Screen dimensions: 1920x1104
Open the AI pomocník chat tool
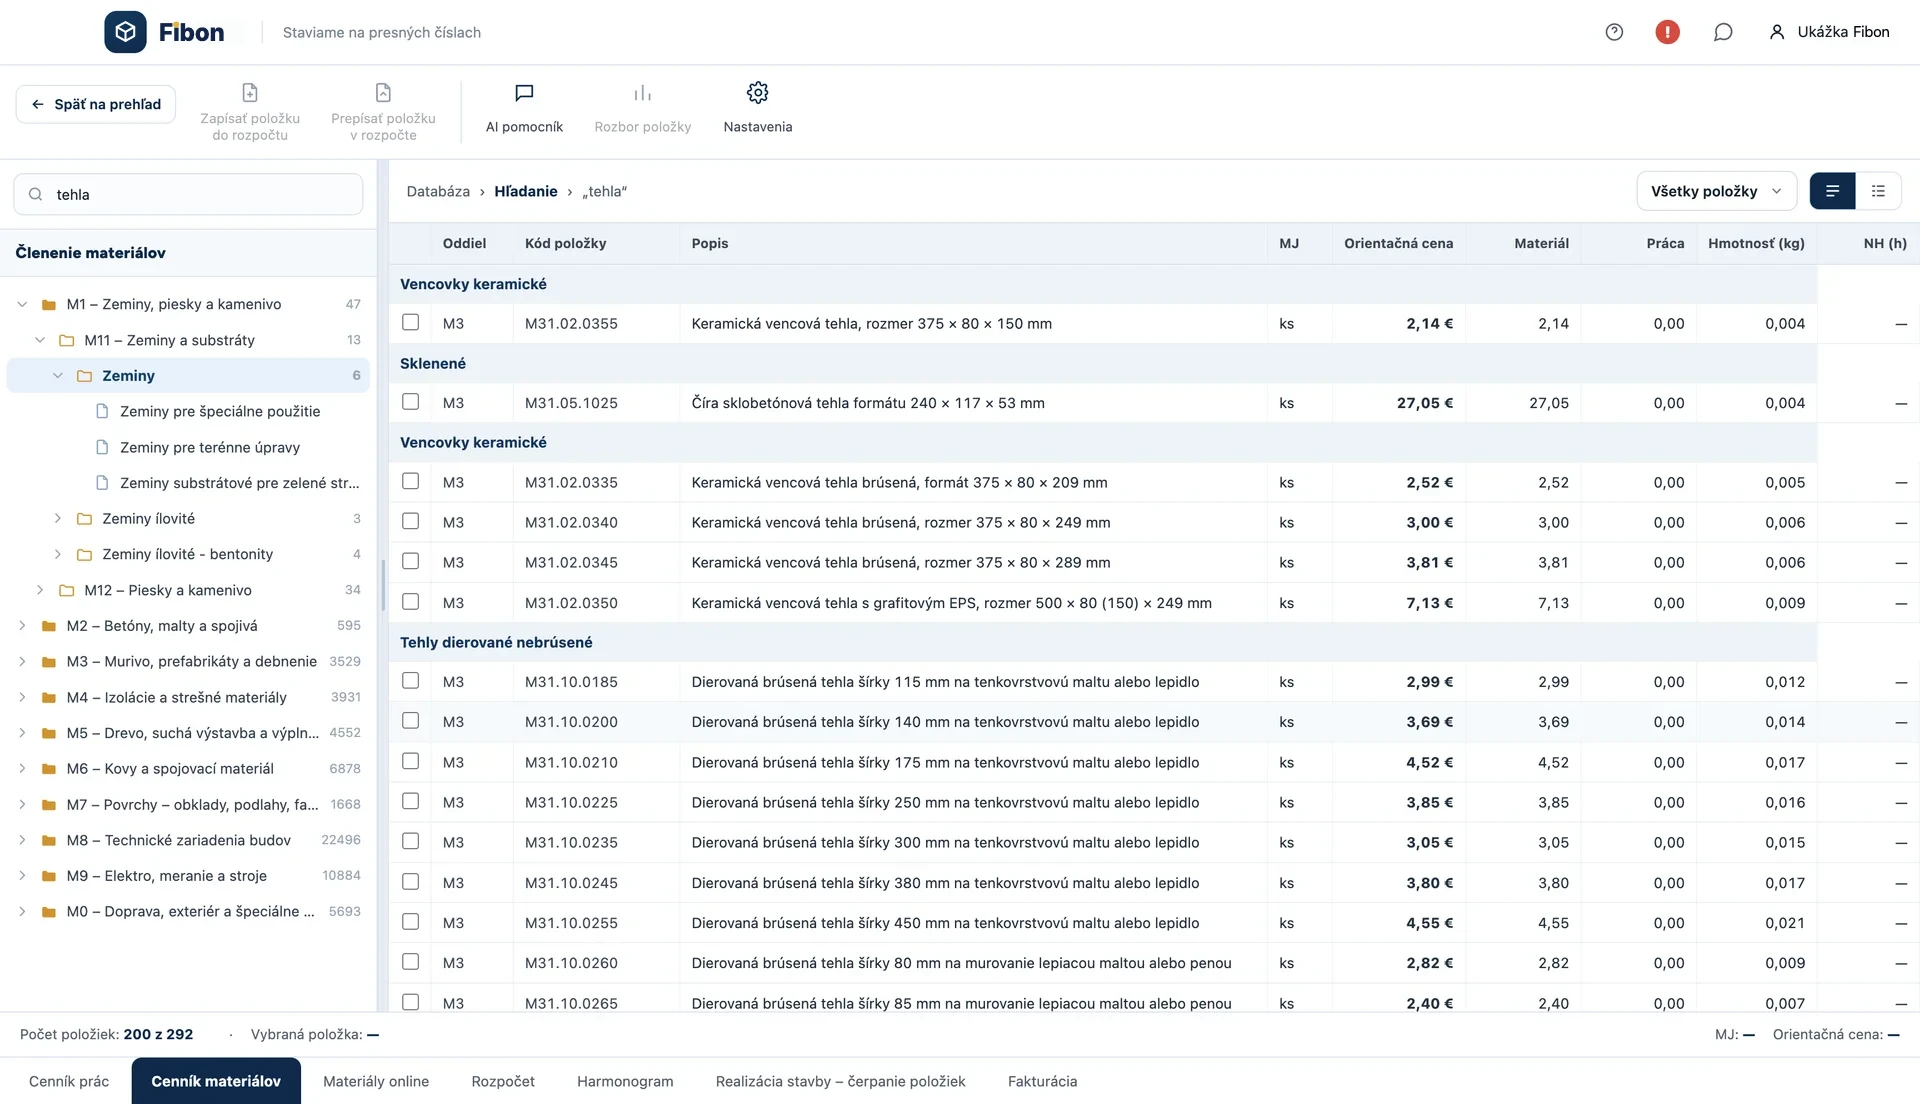(x=524, y=108)
